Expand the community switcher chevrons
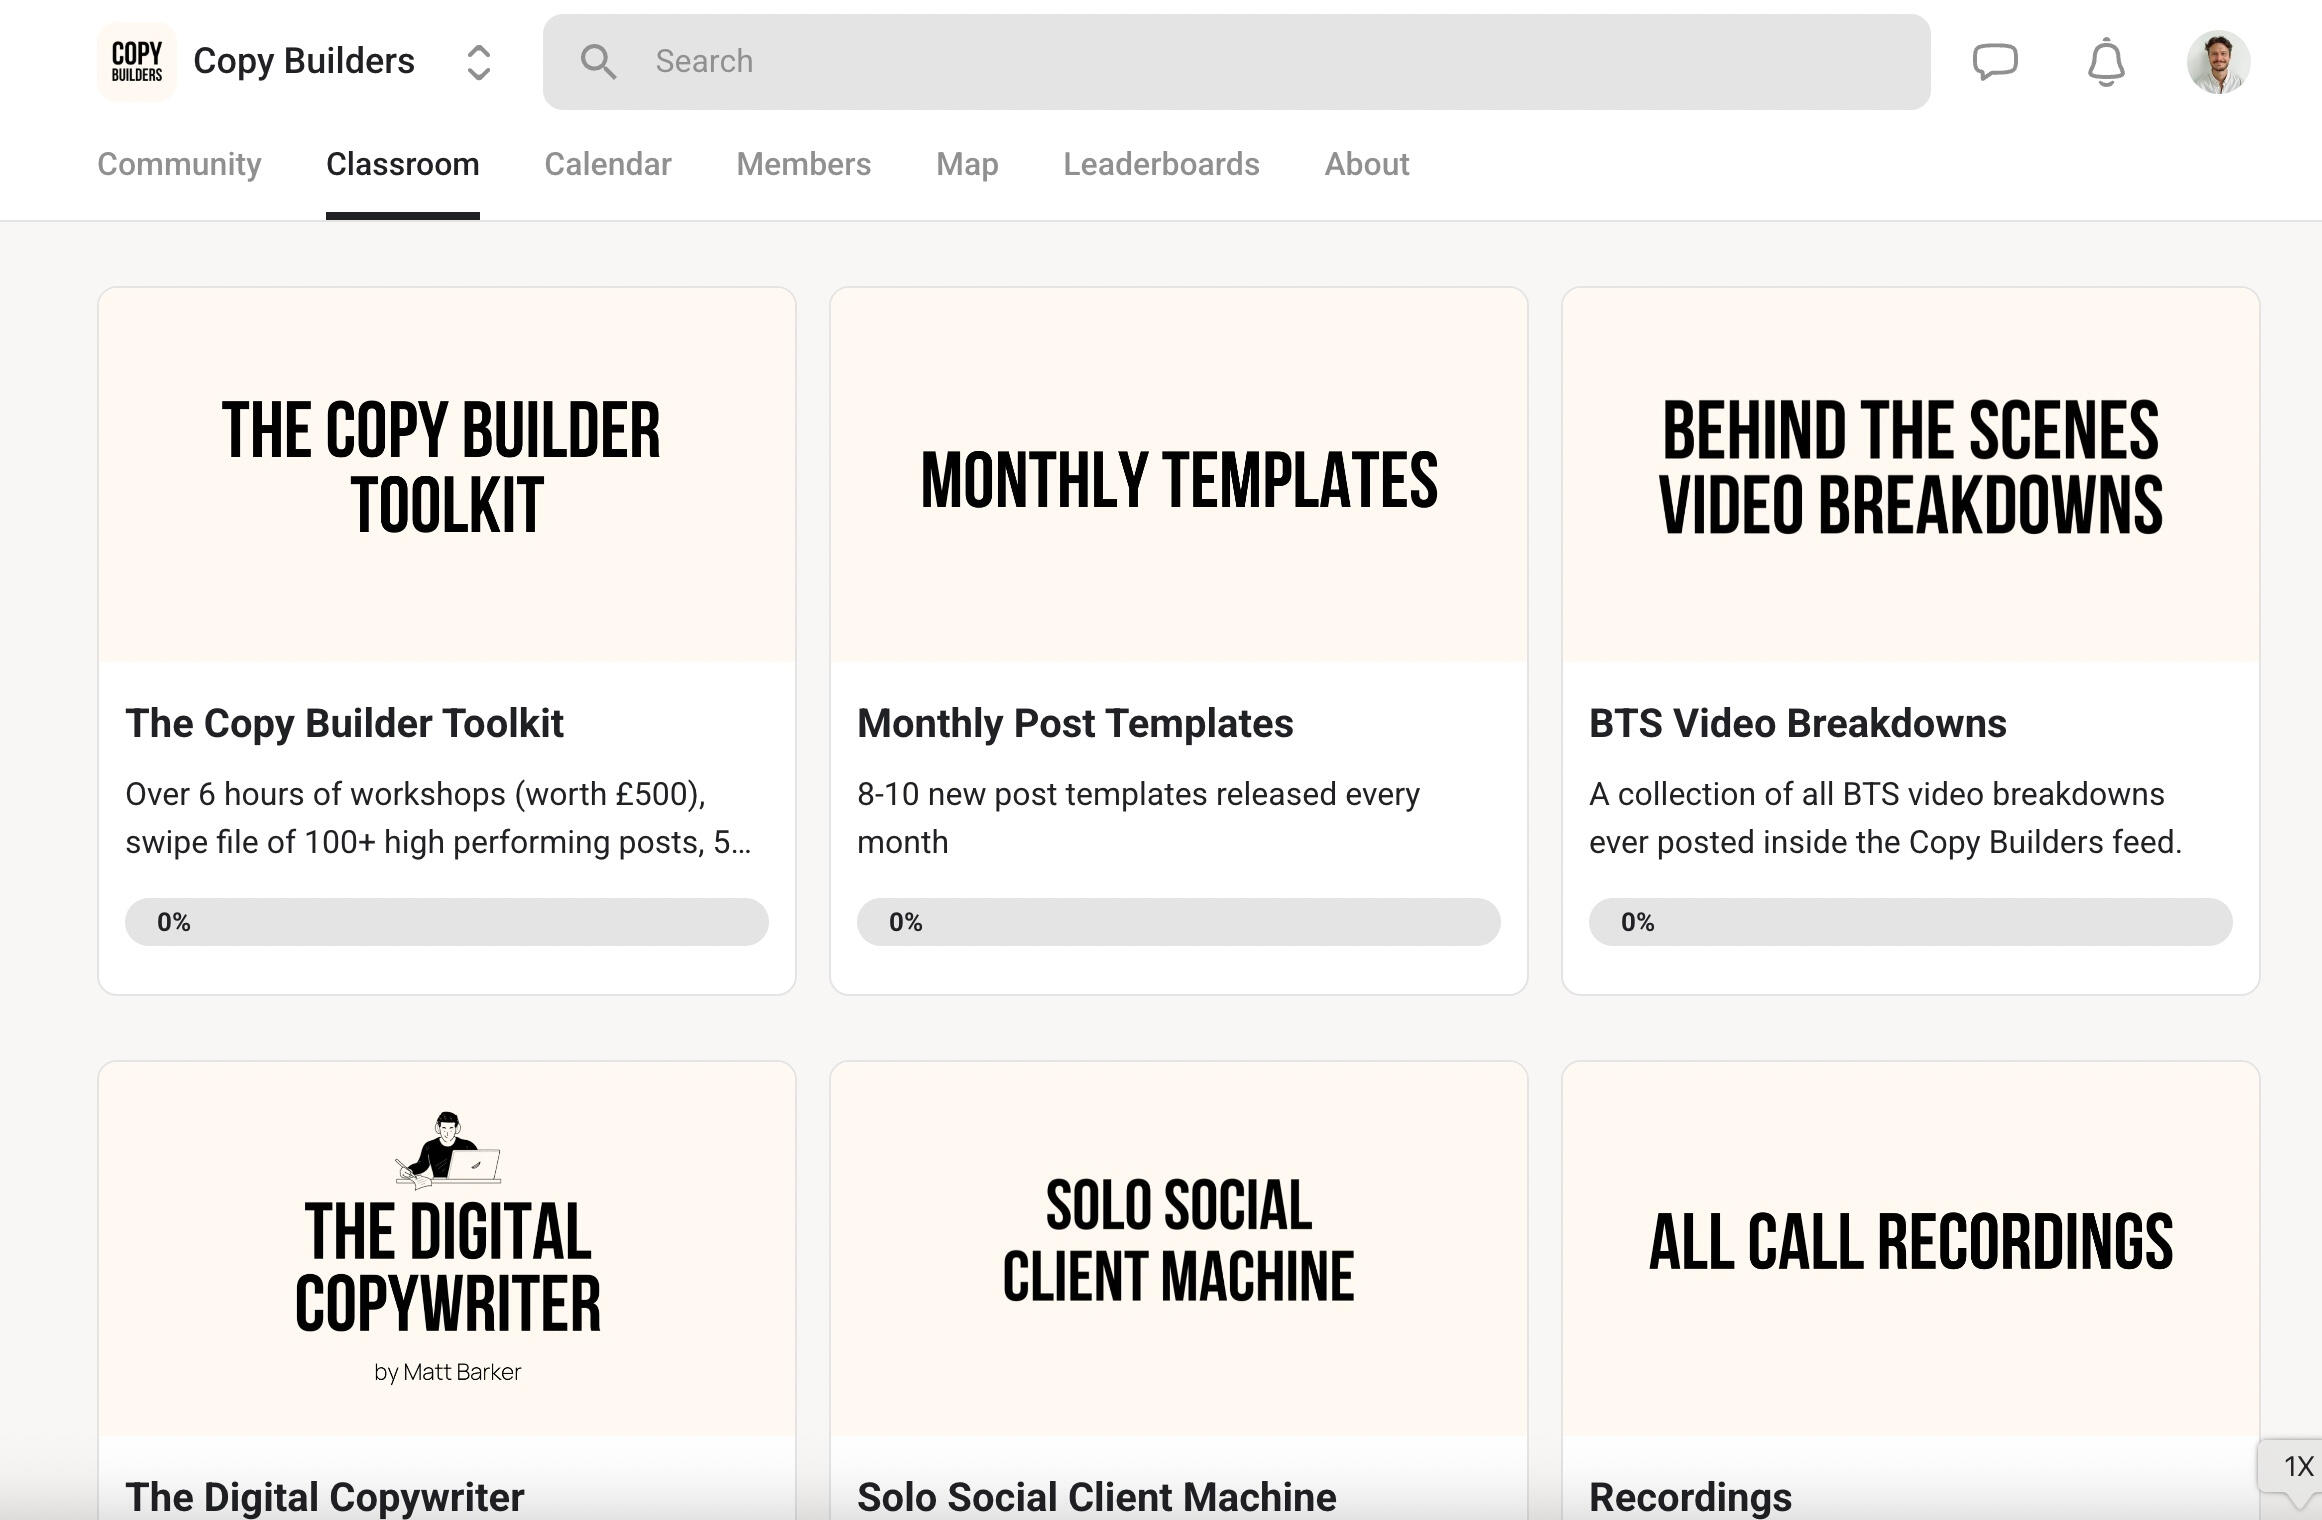 [x=479, y=62]
